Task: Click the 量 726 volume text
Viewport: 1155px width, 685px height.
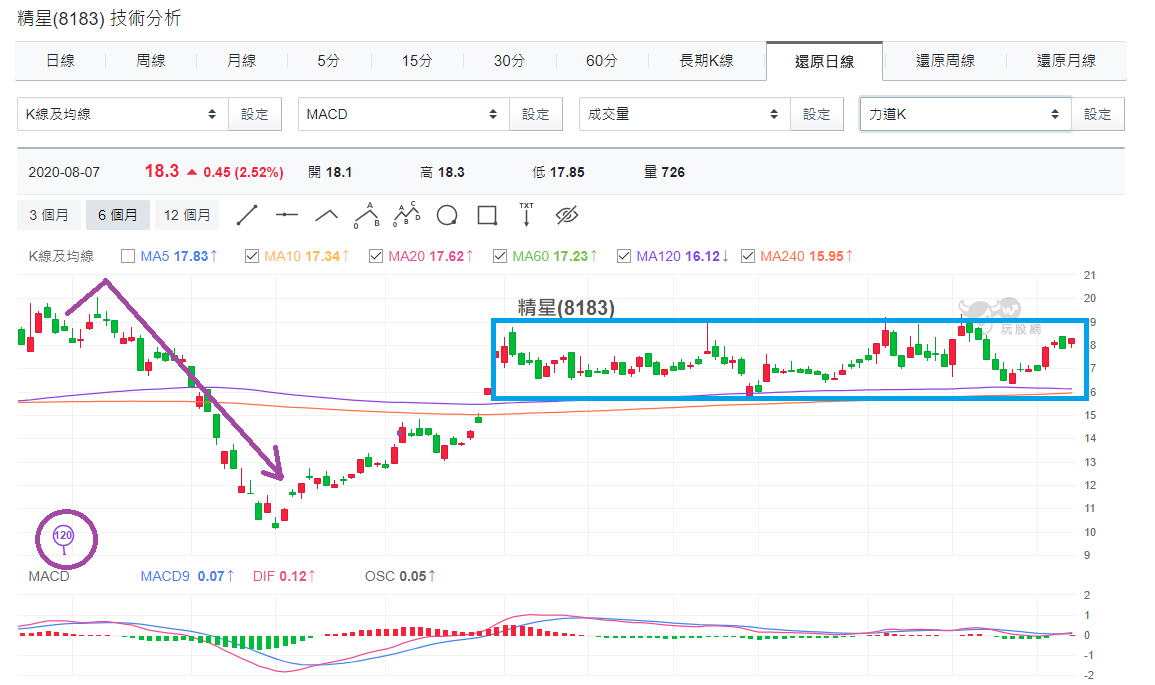Action: click(x=664, y=172)
